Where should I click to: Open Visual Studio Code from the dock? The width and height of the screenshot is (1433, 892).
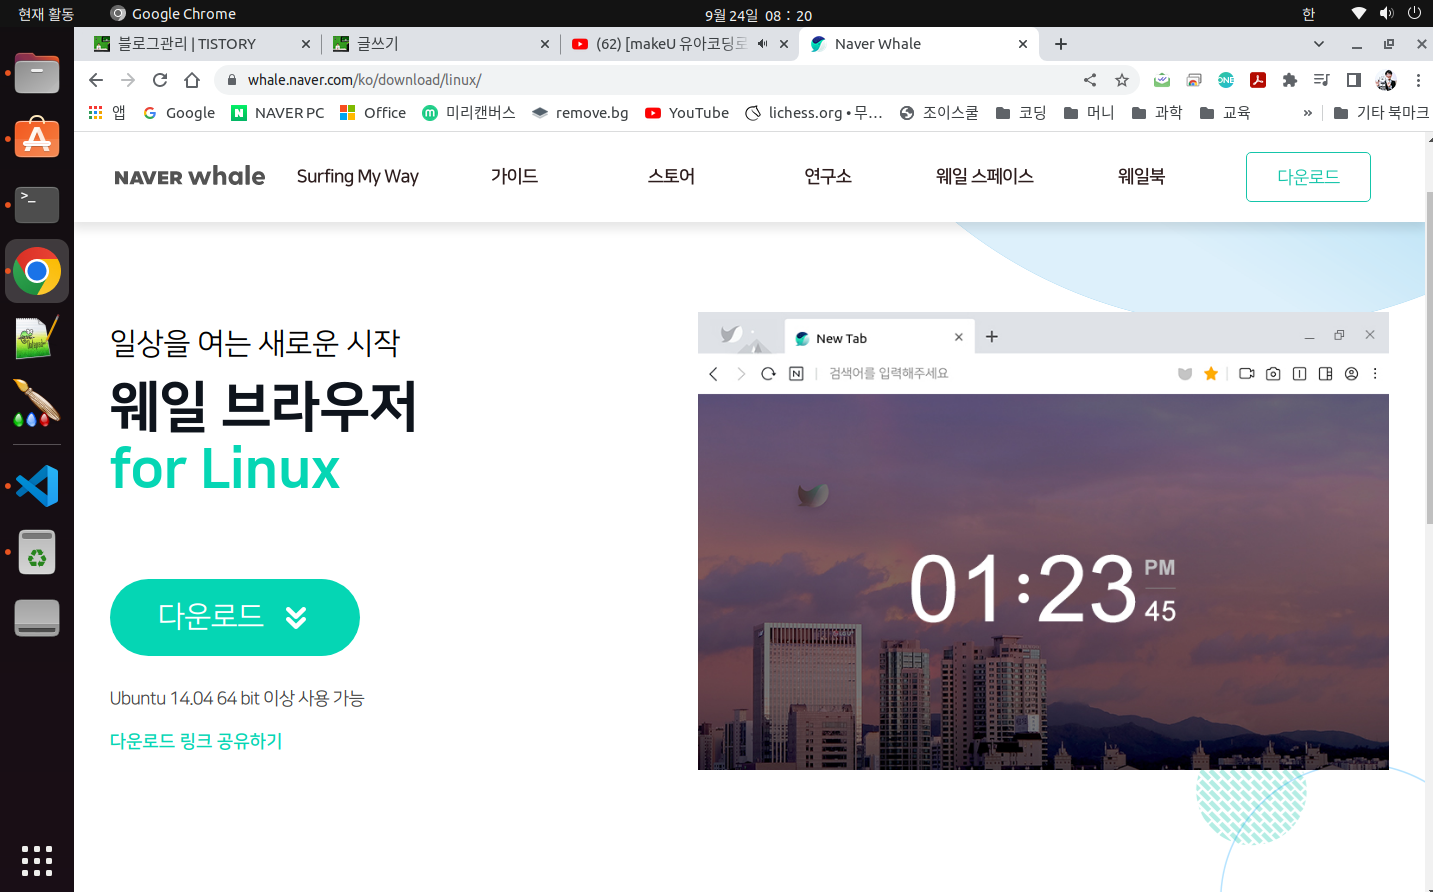coord(37,487)
